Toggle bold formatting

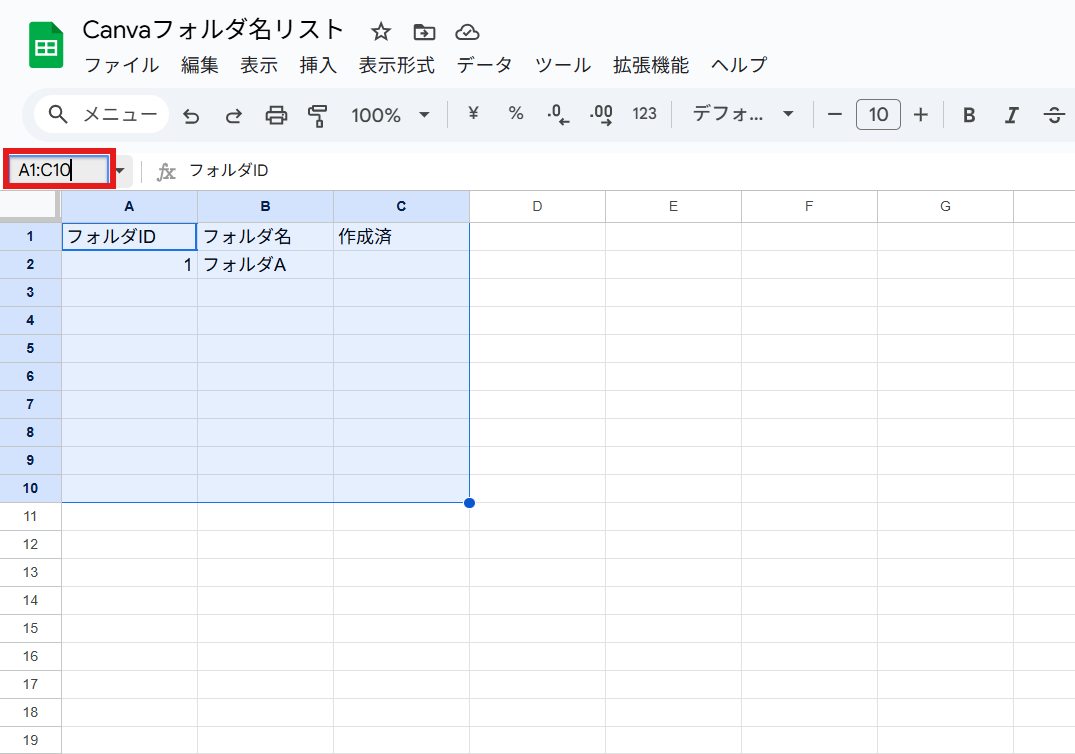[969, 115]
